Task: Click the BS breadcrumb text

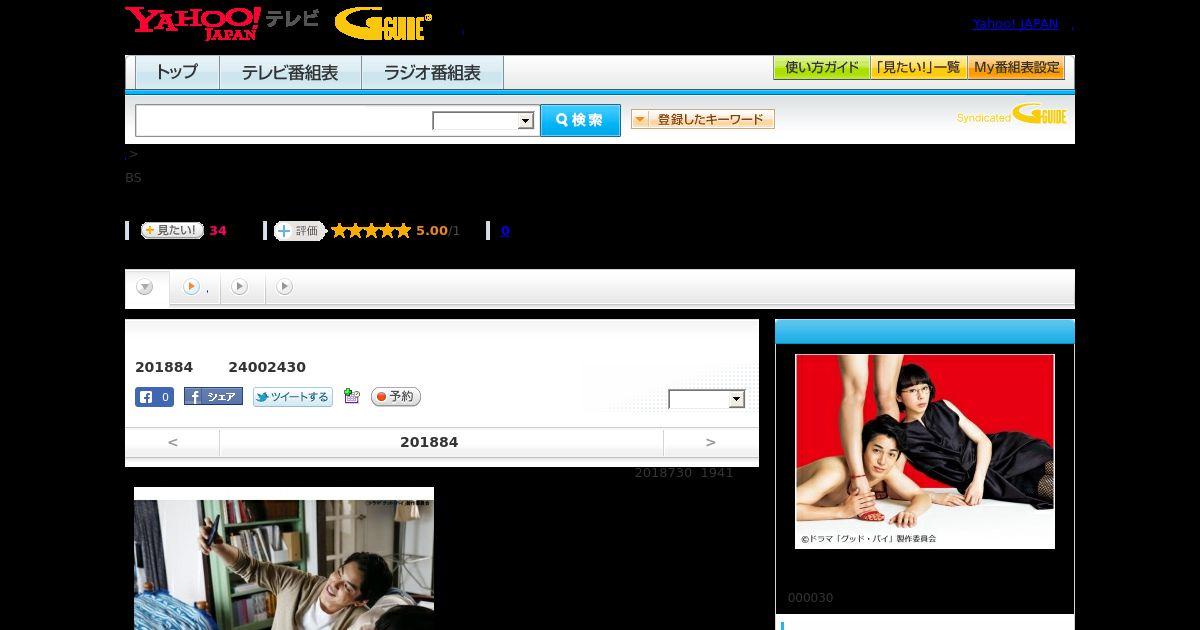Action: tap(133, 178)
